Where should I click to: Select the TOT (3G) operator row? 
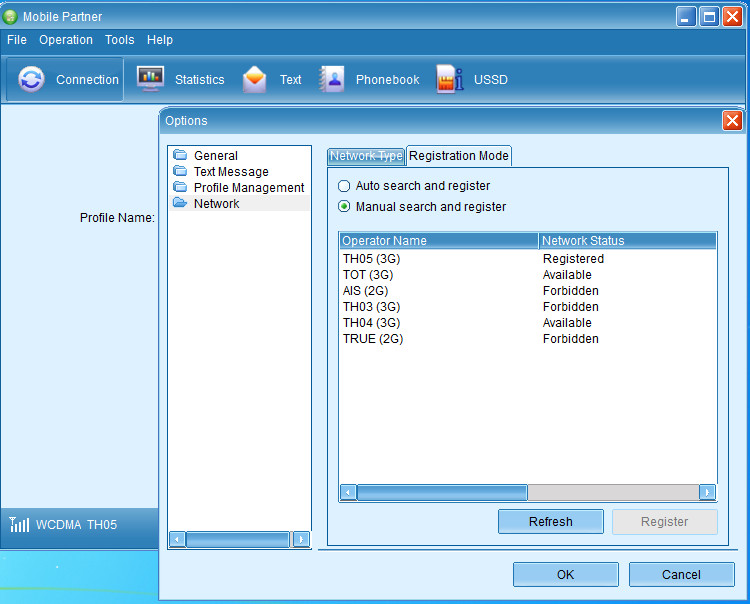coord(528,275)
